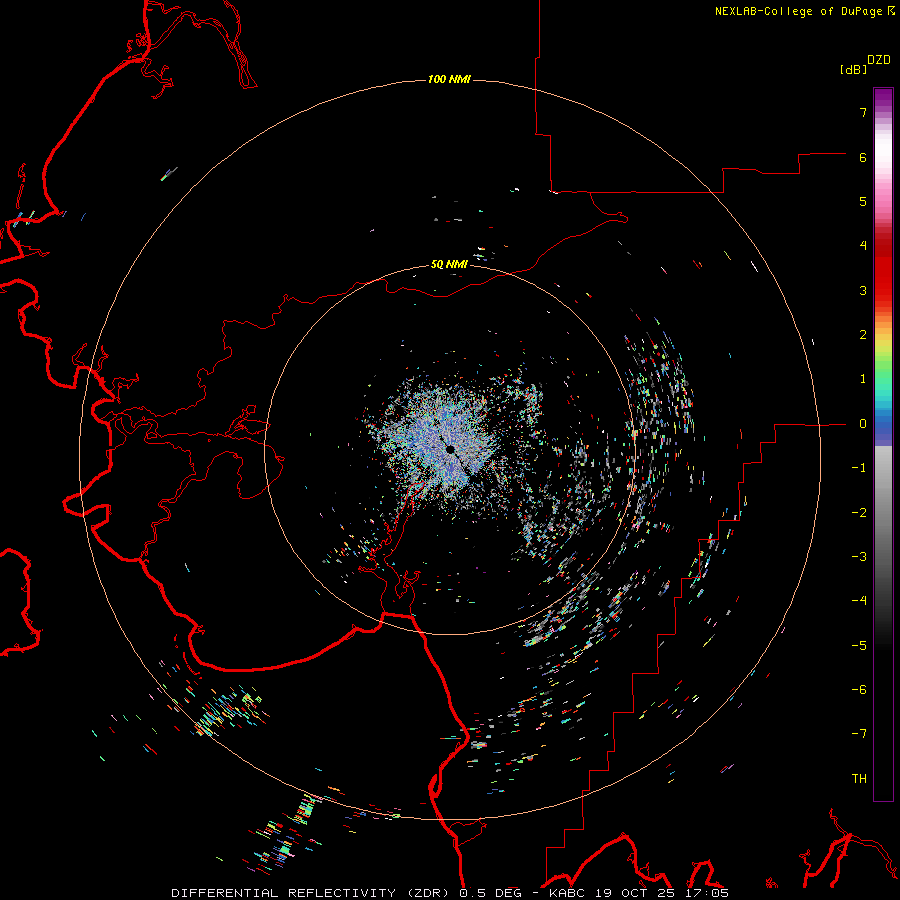Screen dimensions: 900x900
Task: Click the 0.5 DEG elevation text
Action: click(491, 893)
